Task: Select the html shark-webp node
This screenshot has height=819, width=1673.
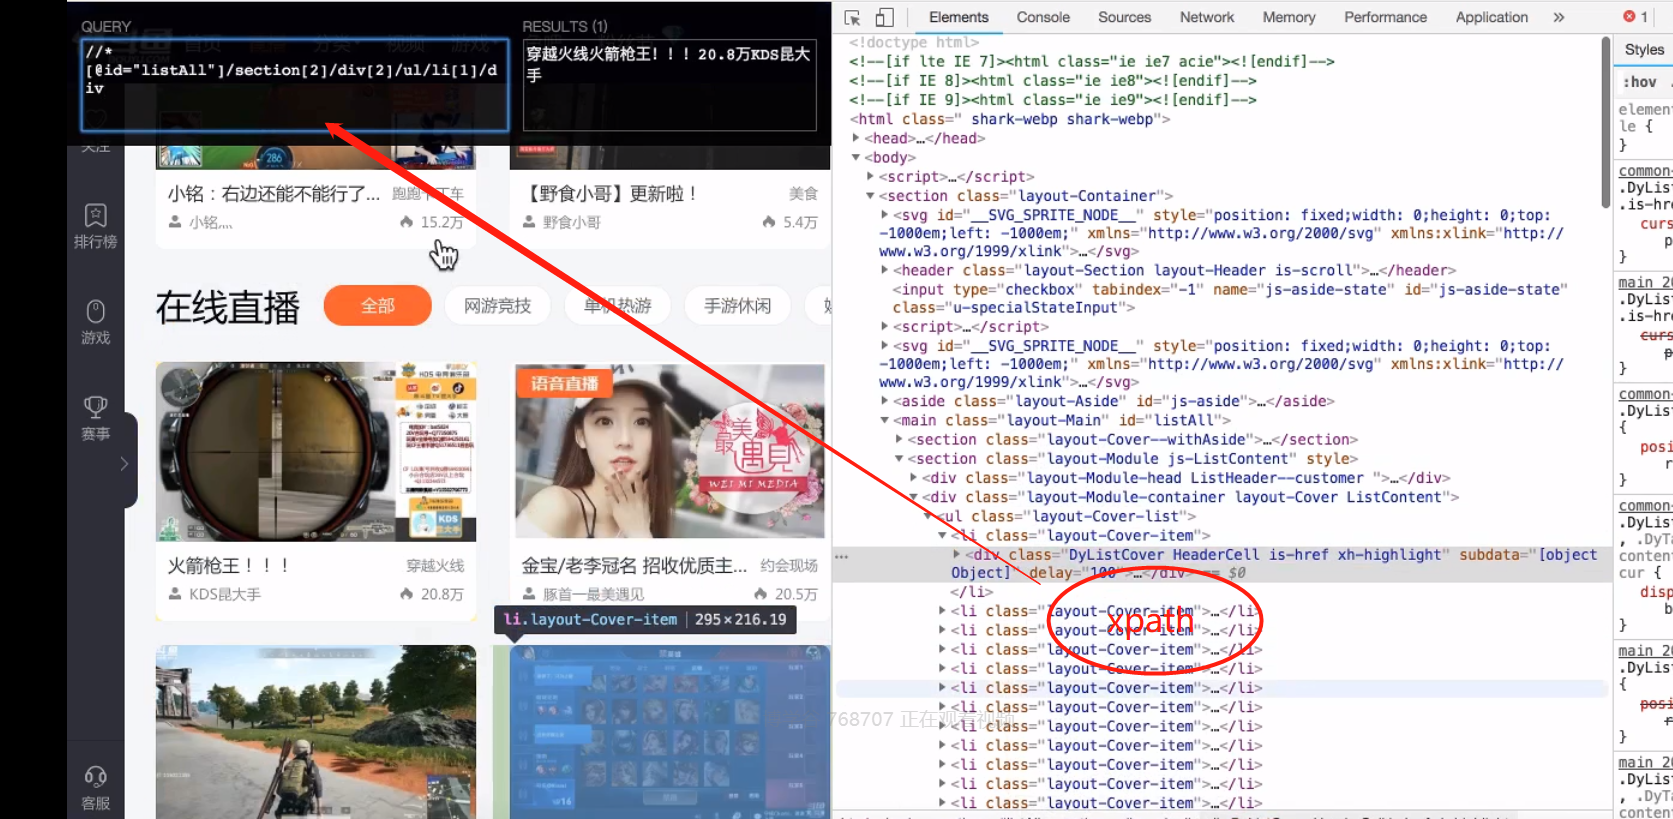Action: (x=1010, y=119)
